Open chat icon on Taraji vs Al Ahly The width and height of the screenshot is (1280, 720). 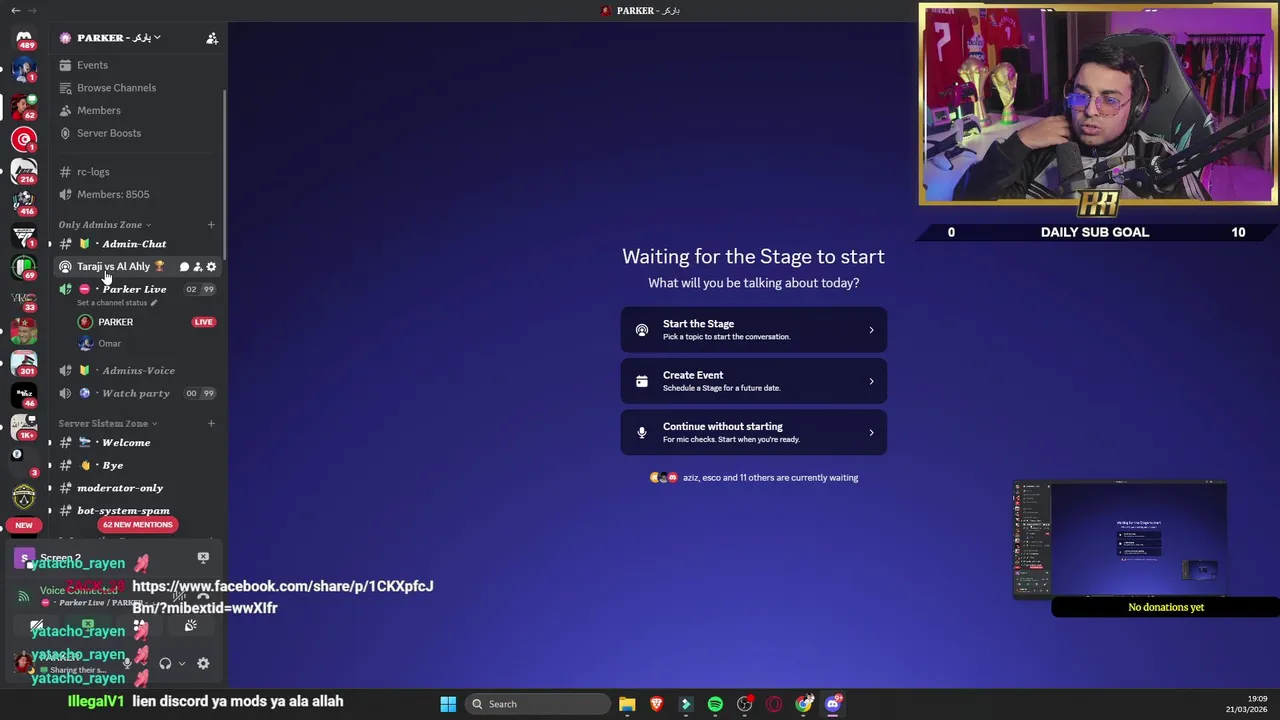184,267
